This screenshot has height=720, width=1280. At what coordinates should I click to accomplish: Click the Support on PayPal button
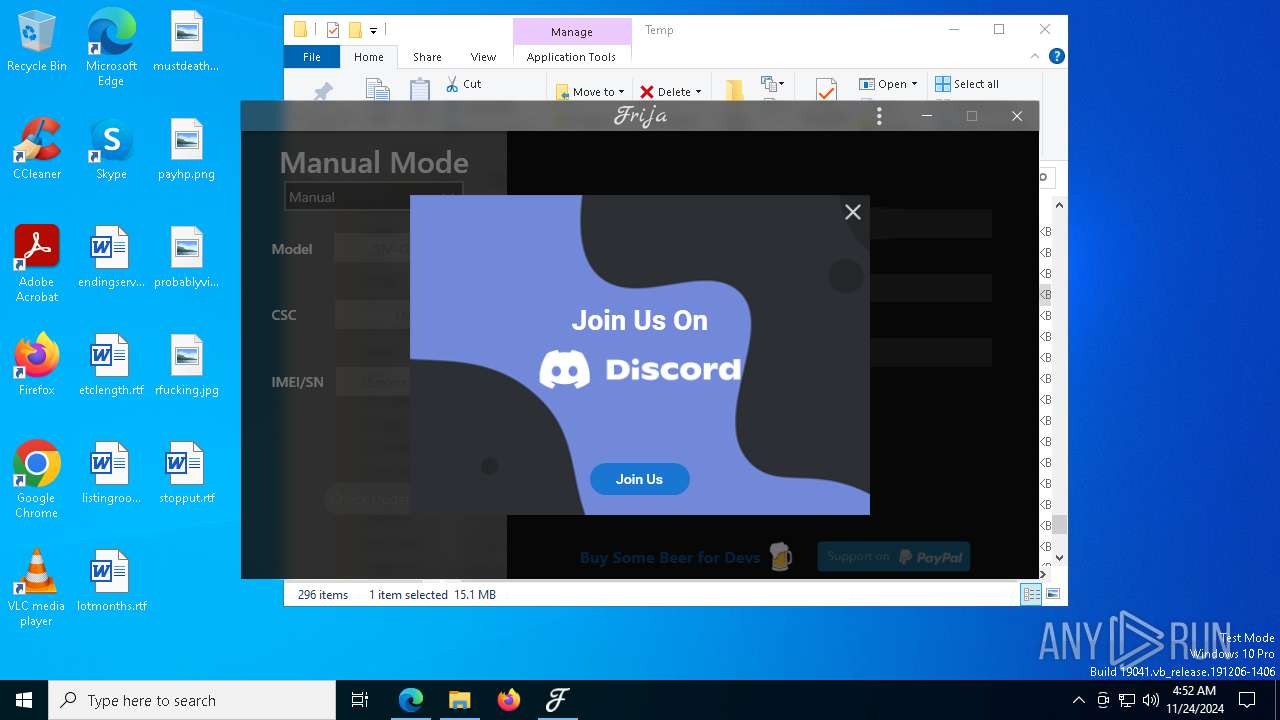point(894,557)
